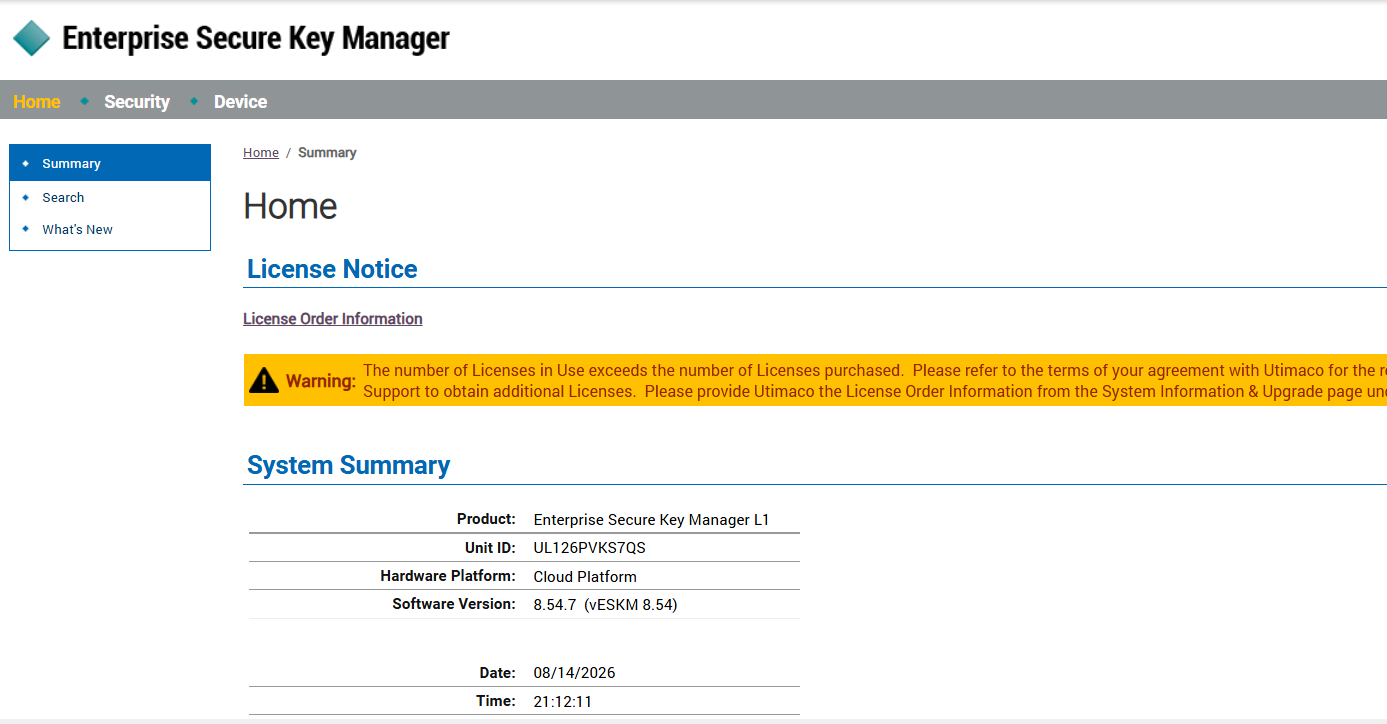Image resolution: width=1387 pixels, height=724 pixels.
Task: Click the Unit ID value UL126PVKS7QS
Action: [590, 548]
